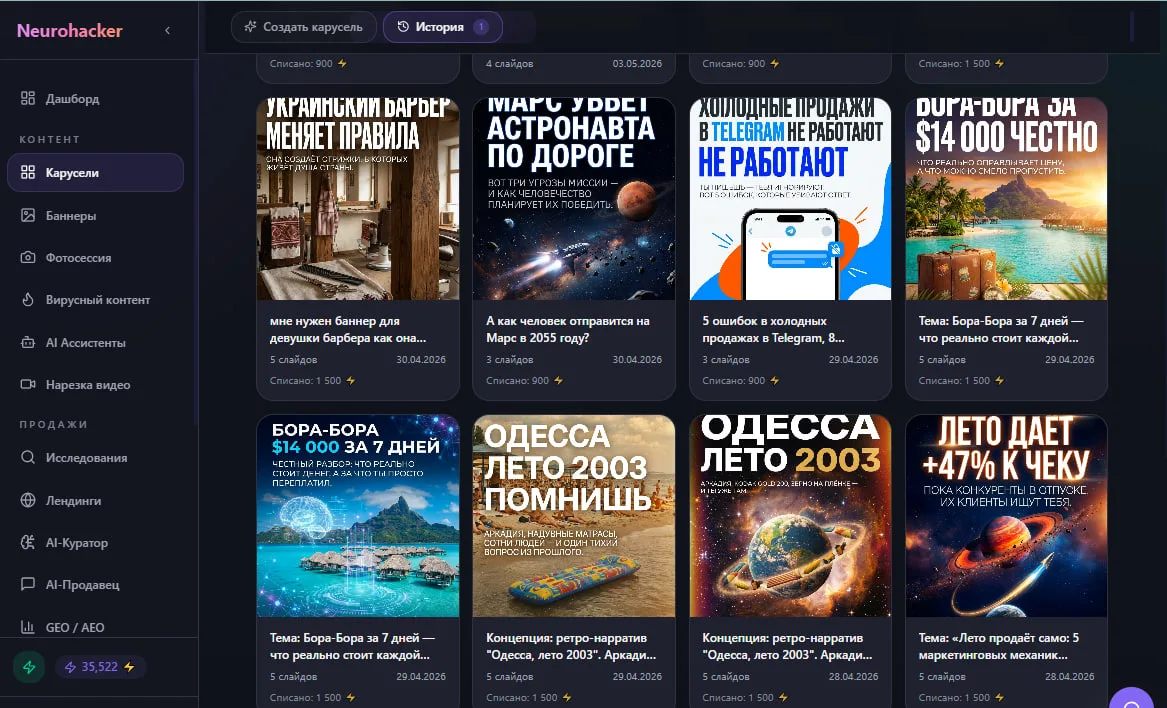
Task: Open Нарезка видео section
Action: [88, 384]
